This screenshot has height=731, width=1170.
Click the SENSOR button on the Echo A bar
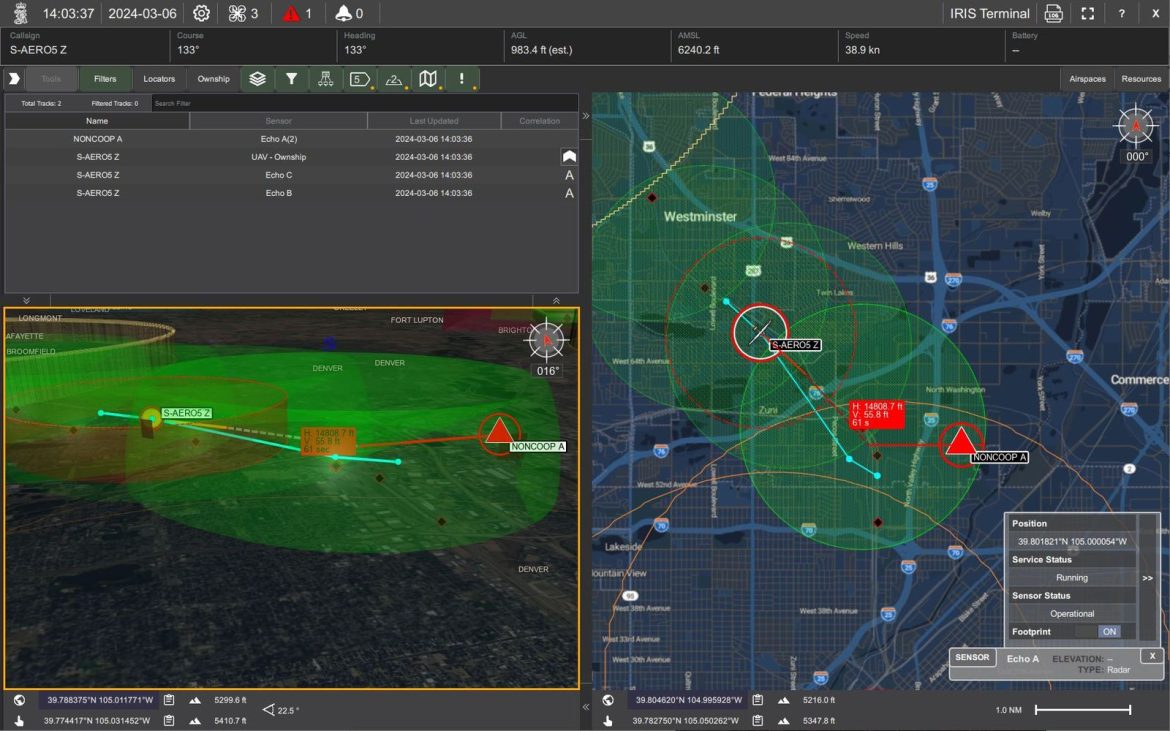(x=971, y=657)
